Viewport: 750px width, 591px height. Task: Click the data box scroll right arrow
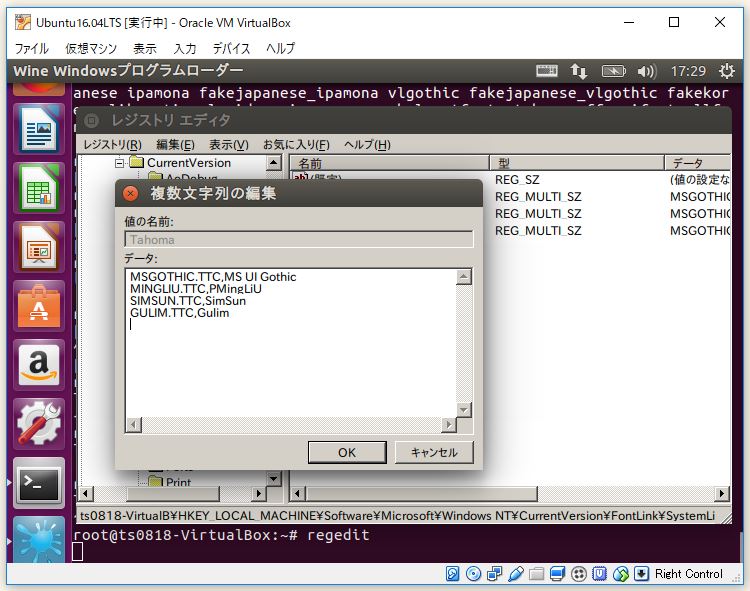click(x=449, y=425)
